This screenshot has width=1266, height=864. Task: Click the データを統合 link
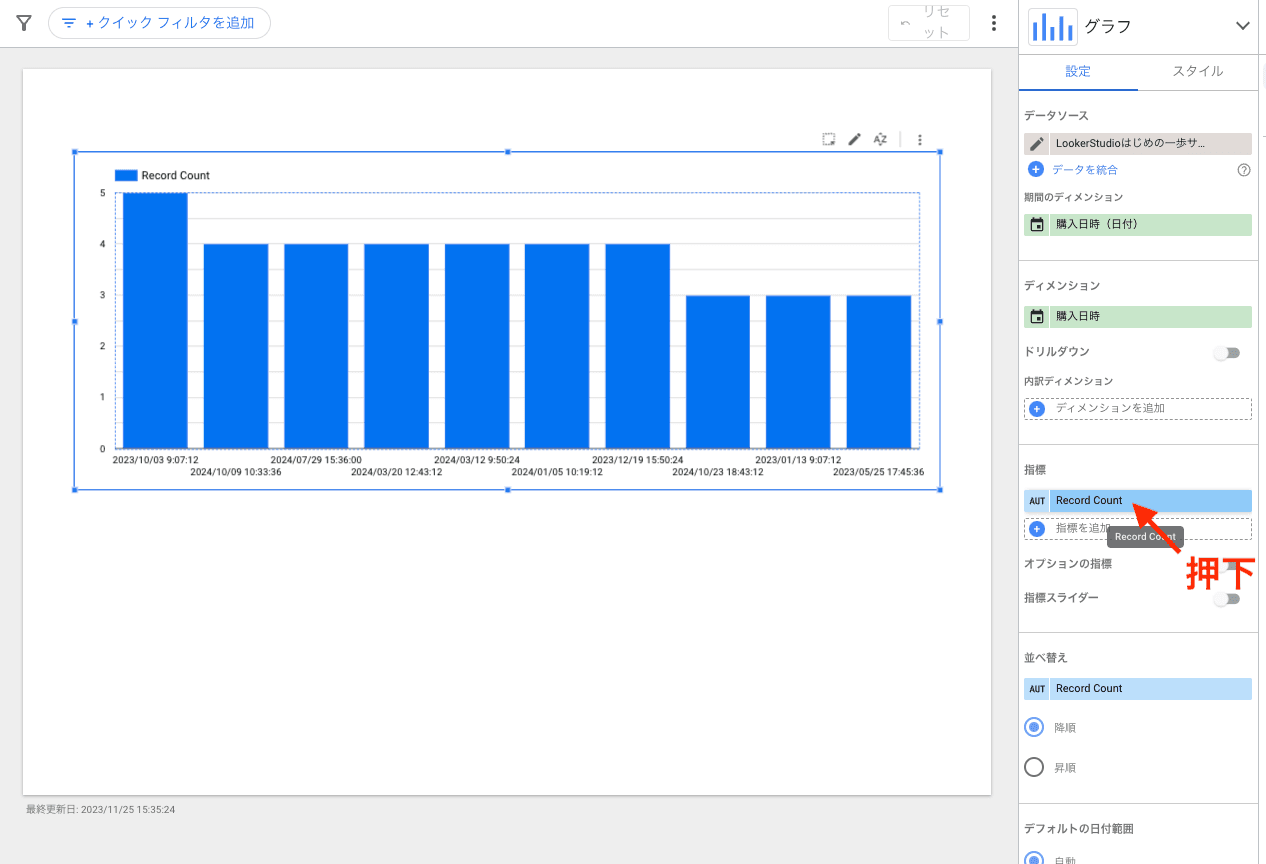tap(1084, 170)
